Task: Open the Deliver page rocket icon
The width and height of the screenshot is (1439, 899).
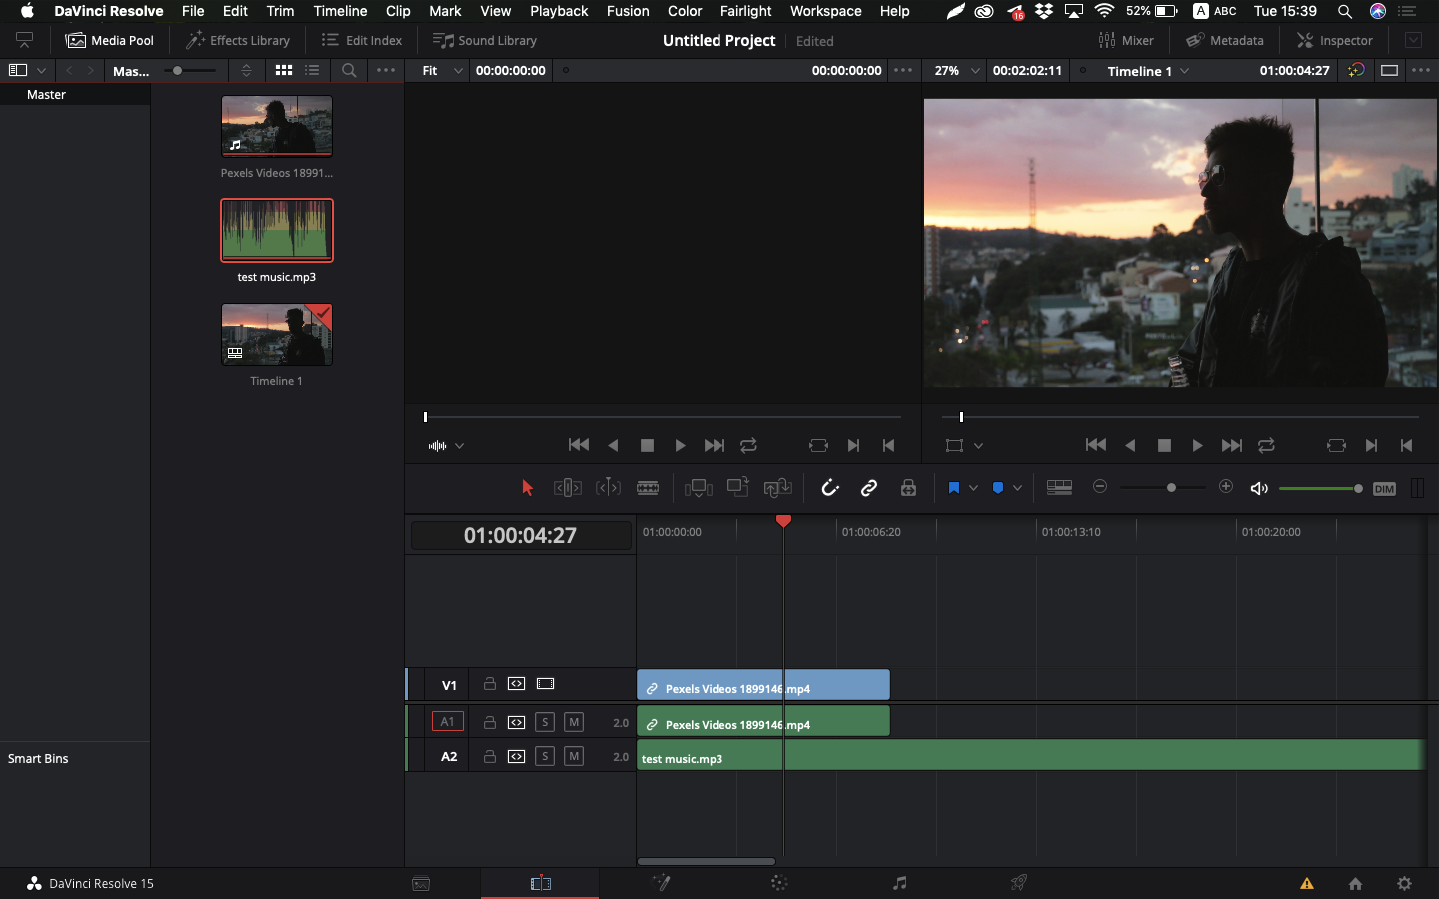Action: pyautogui.click(x=1018, y=883)
